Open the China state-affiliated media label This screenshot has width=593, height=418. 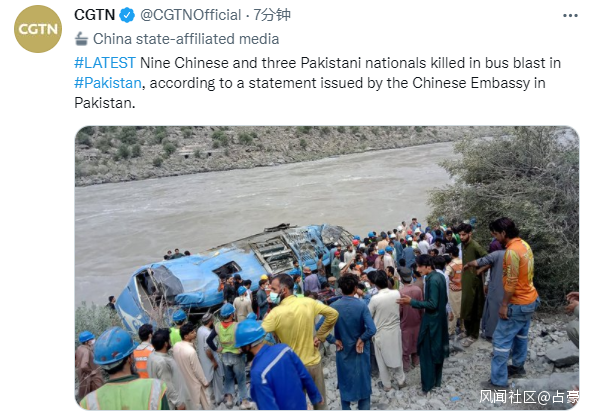186,39
